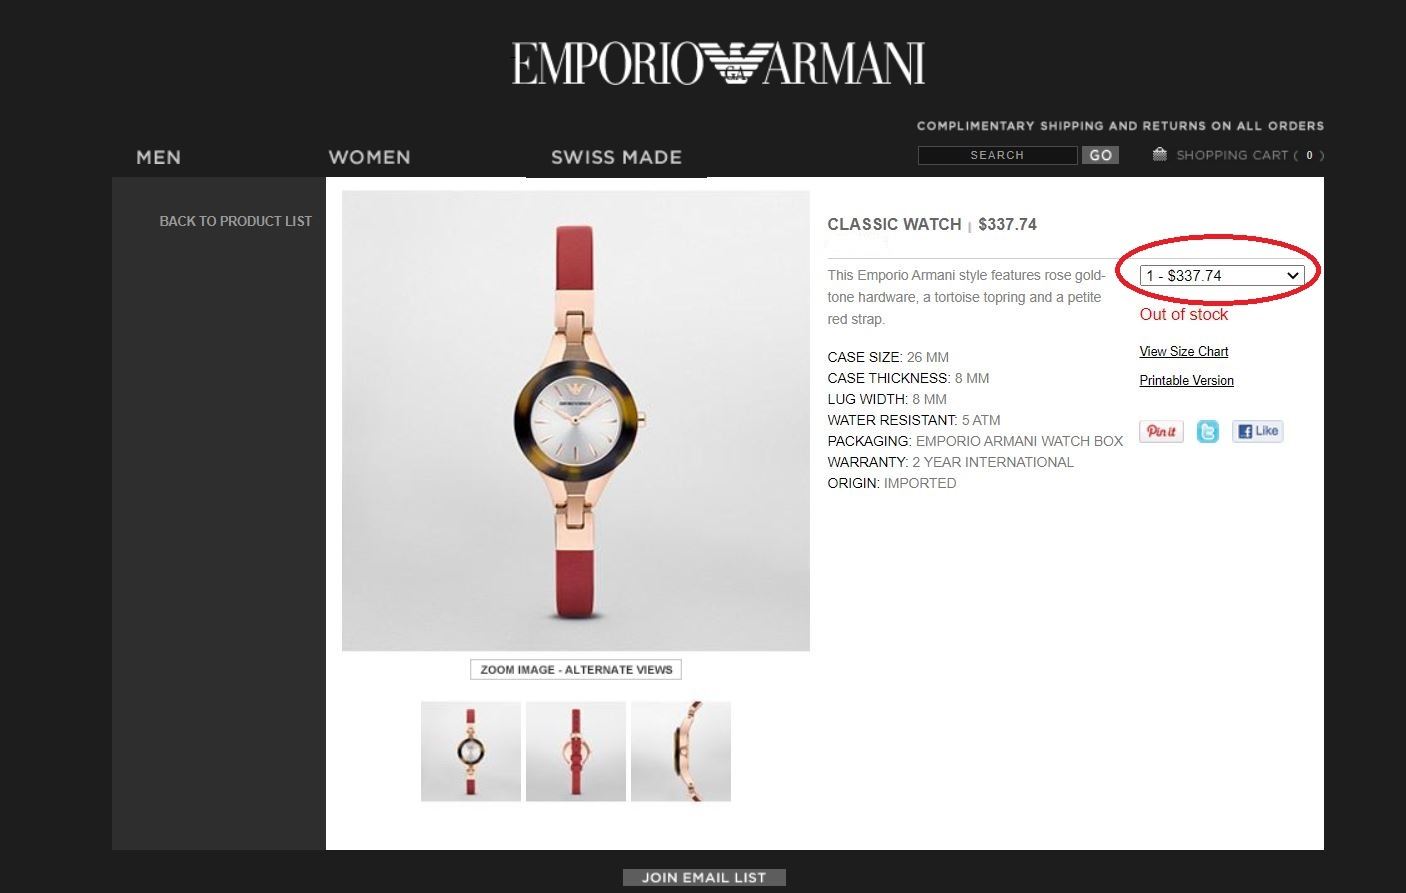Viewport: 1406px width, 893px height.
Task: Share via the Twitter bird icon
Action: [x=1208, y=431]
